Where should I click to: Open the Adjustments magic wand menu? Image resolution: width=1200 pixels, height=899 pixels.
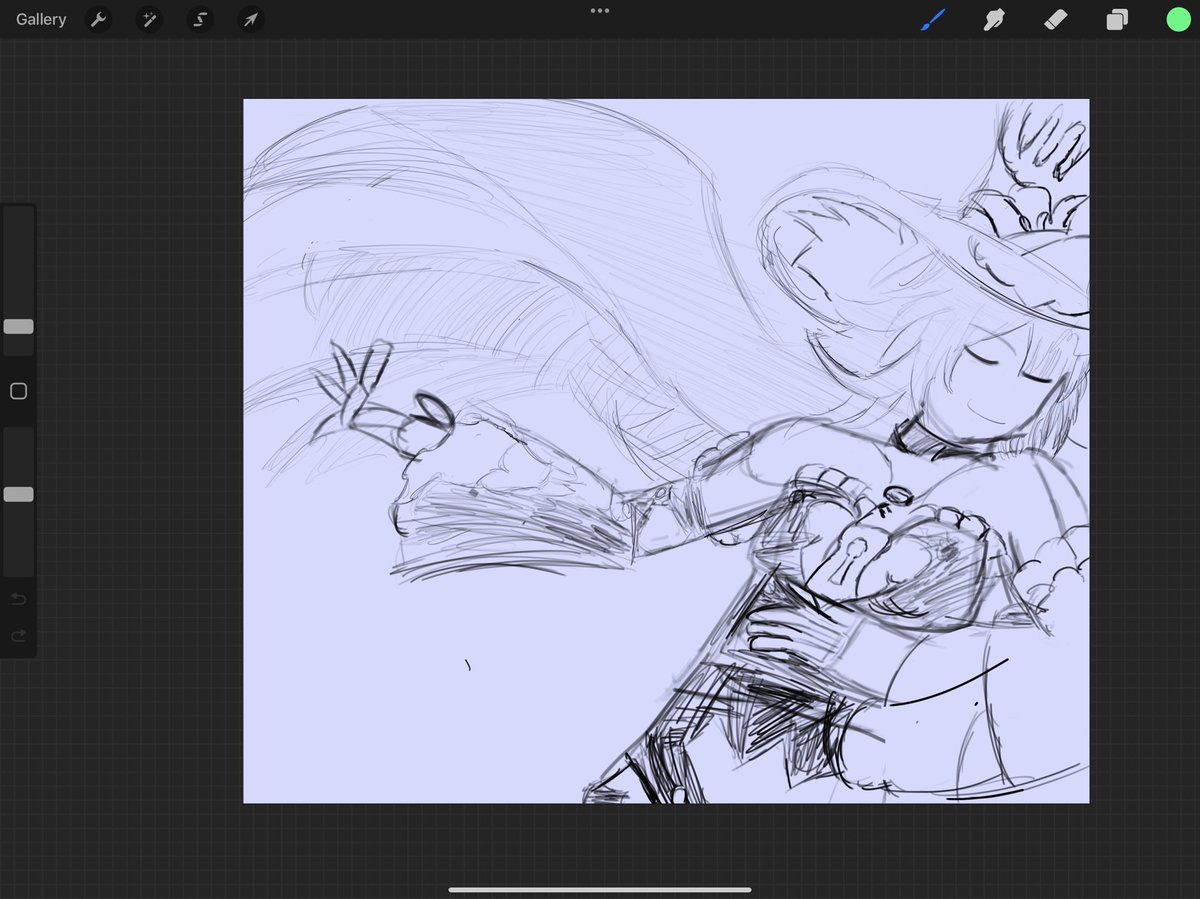tap(149, 19)
